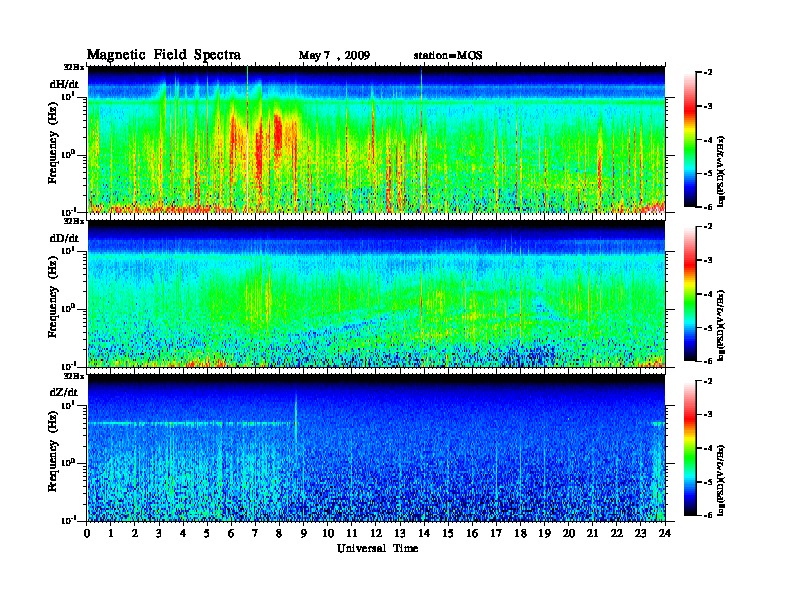Screen dimensions: 792x612
Task: Click hour tick label "5" on time axis
Action: pos(207,533)
